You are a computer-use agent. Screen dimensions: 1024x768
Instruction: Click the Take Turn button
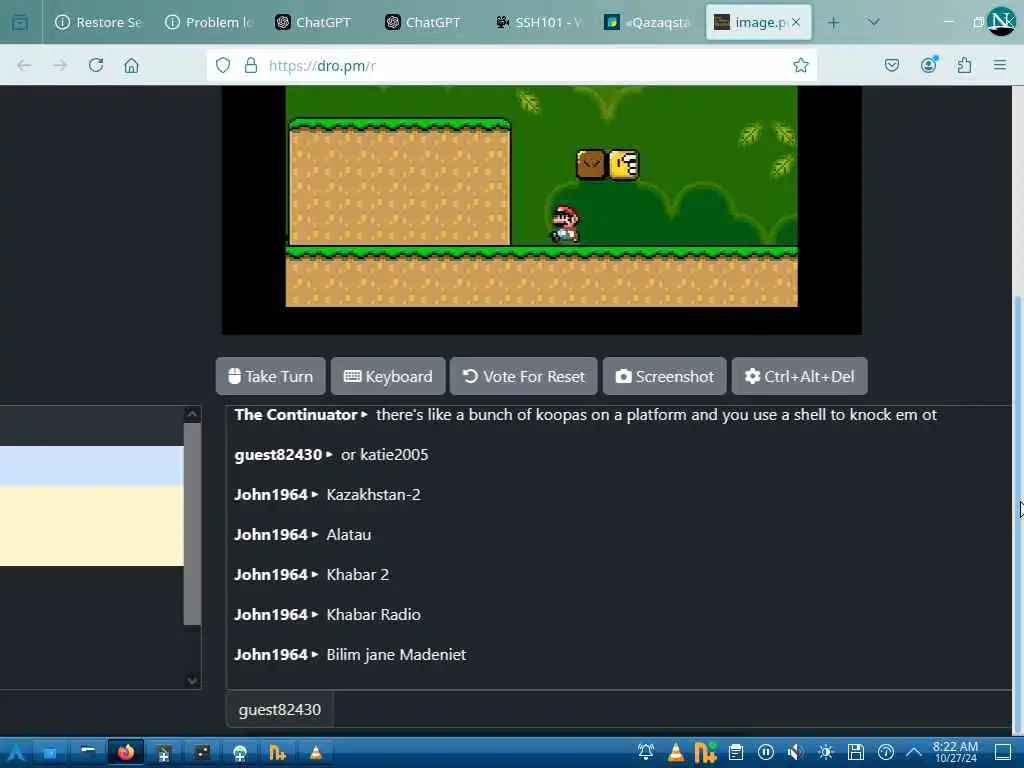coord(270,376)
